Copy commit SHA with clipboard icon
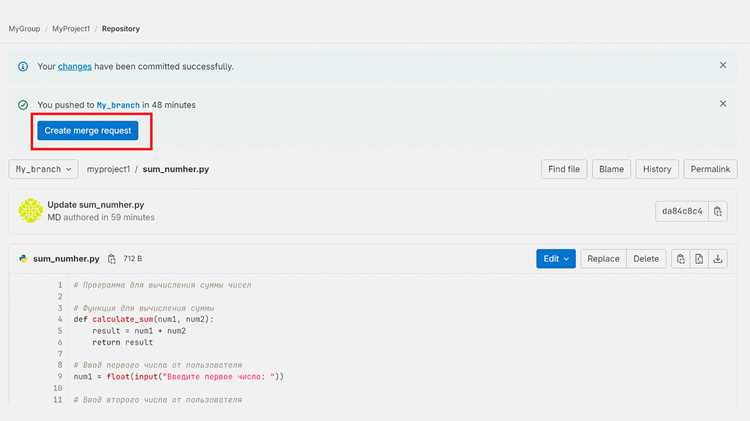The height and width of the screenshot is (421, 750). [717, 211]
